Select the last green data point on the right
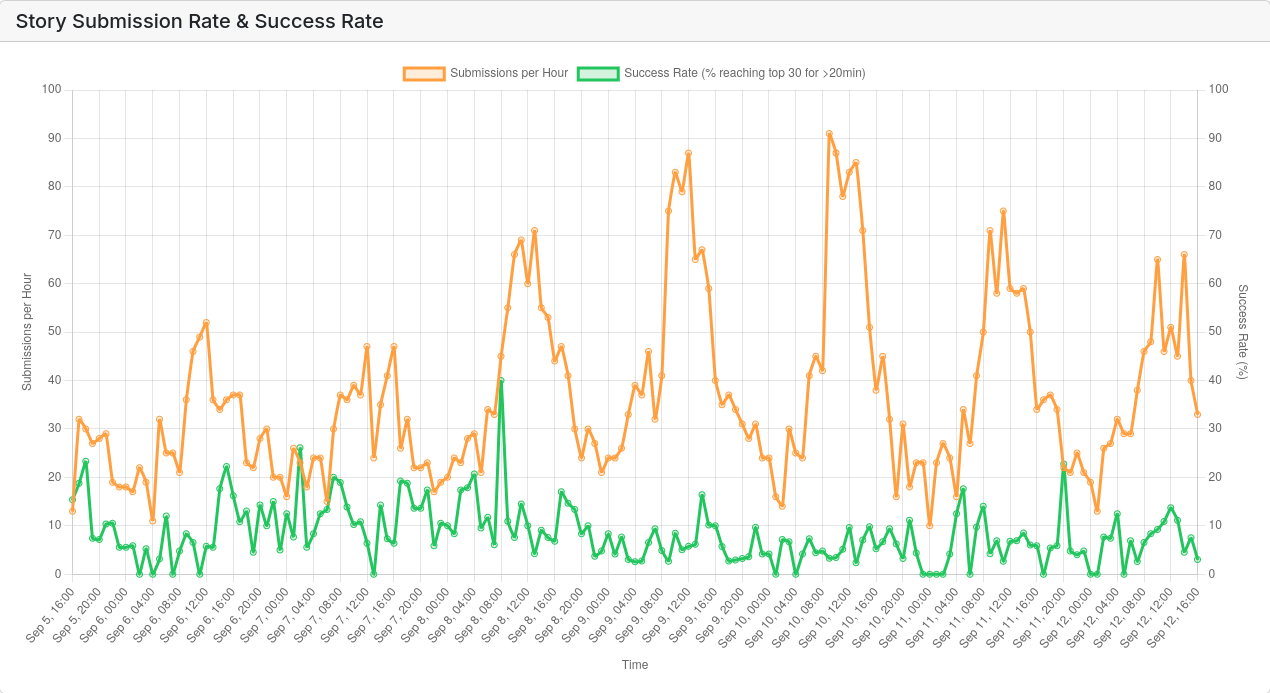1270x693 pixels. click(1197, 560)
